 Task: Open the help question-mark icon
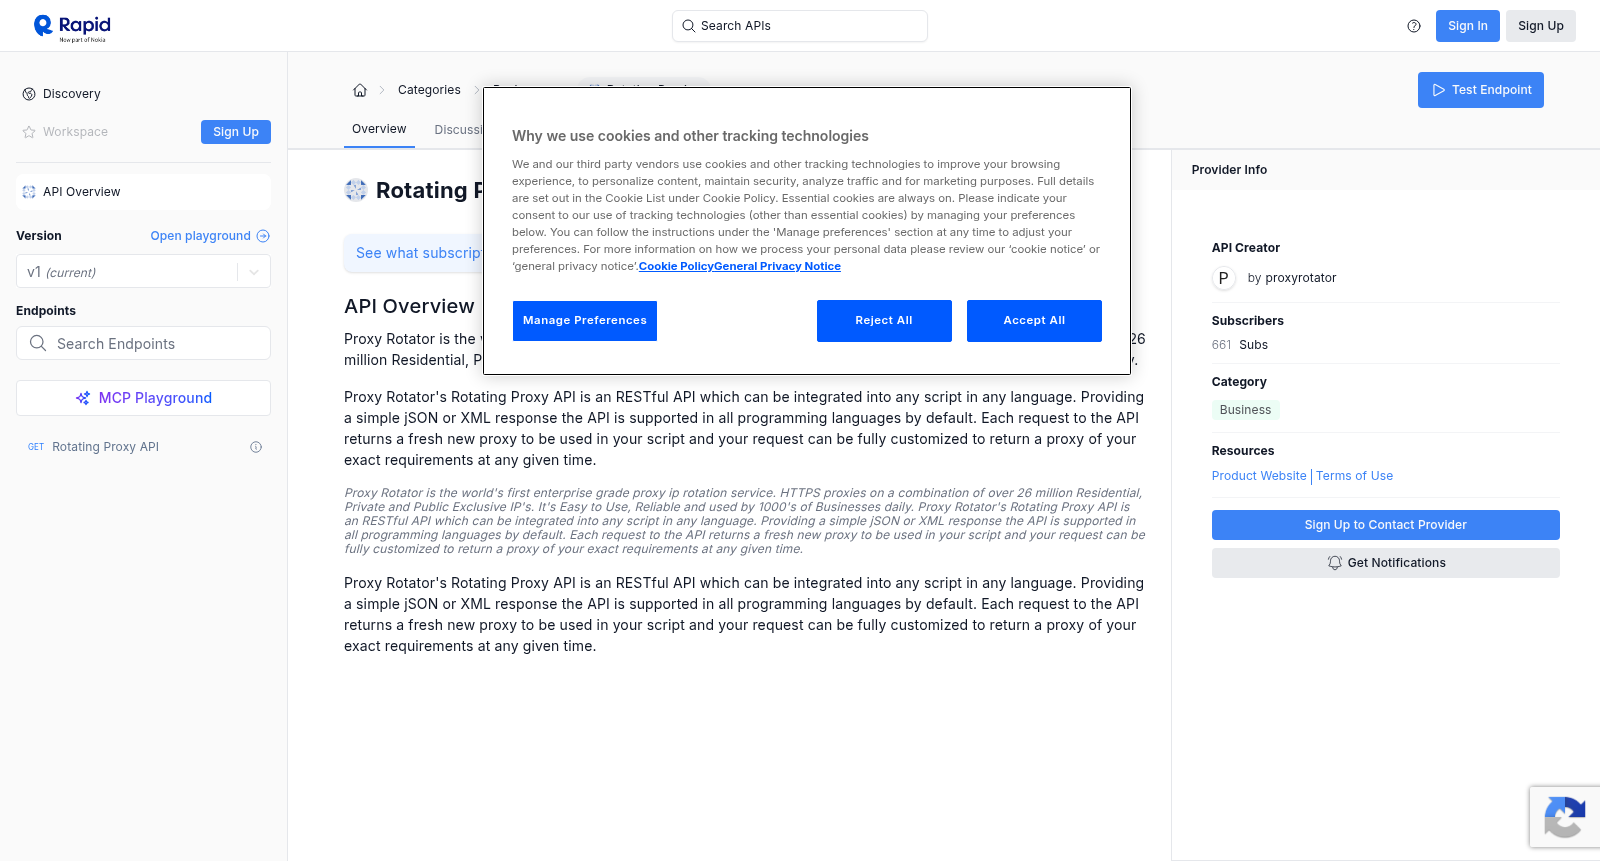tap(1414, 26)
